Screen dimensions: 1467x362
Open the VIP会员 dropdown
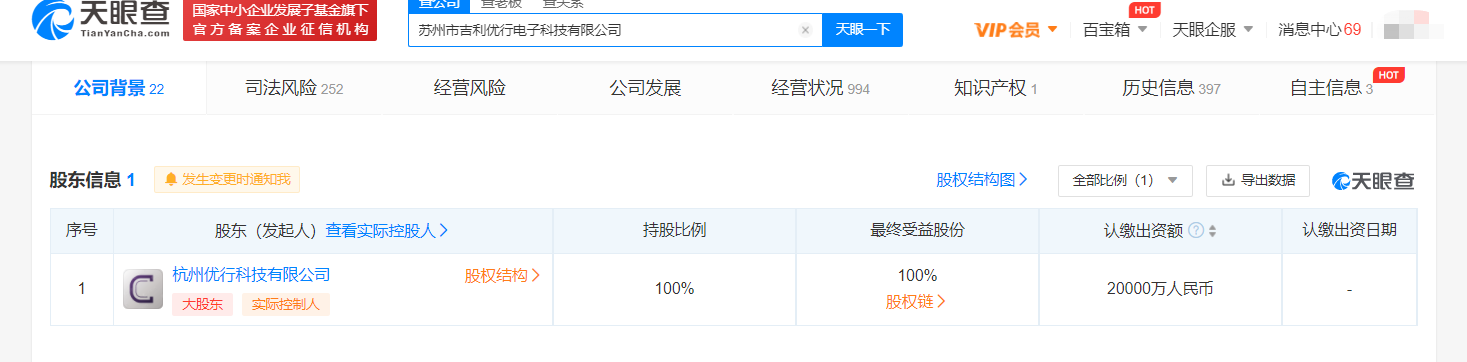(1016, 30)
